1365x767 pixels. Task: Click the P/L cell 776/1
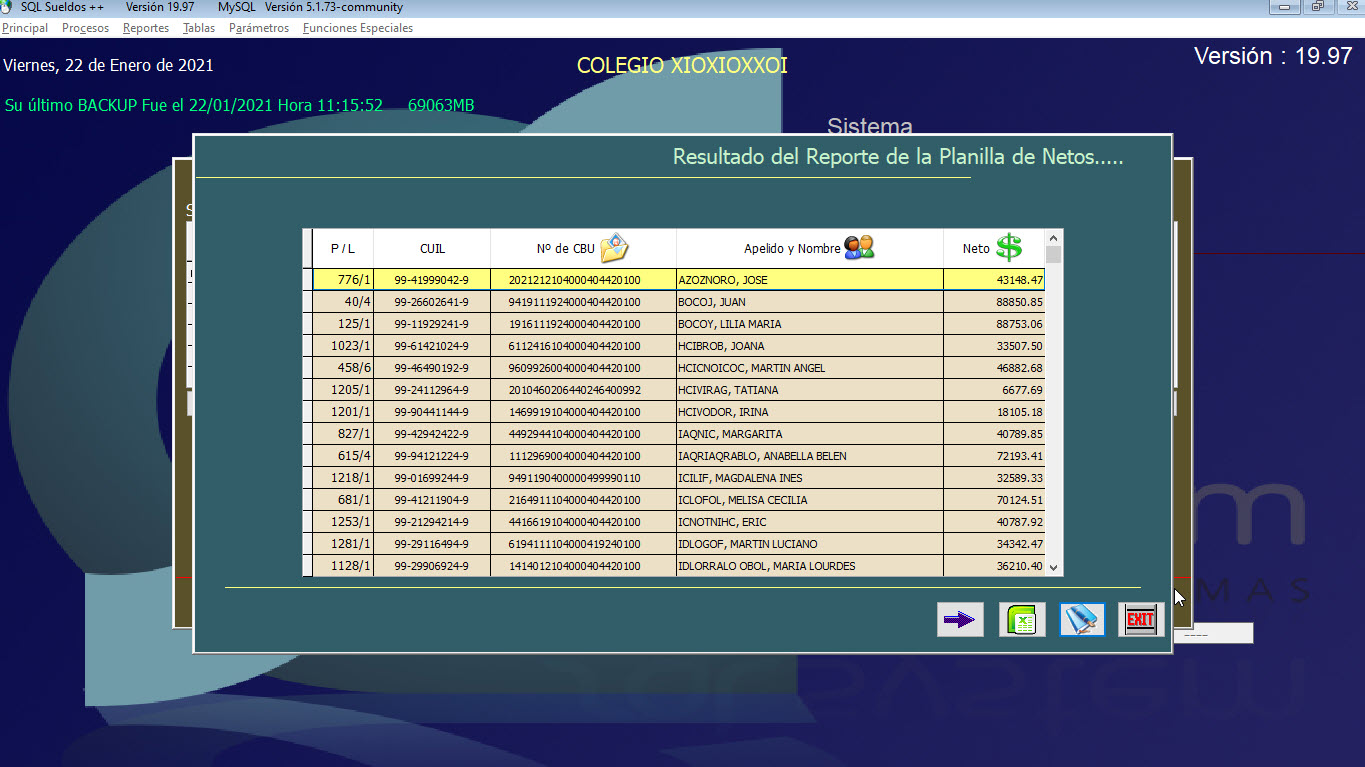click(x=343, y=280)
